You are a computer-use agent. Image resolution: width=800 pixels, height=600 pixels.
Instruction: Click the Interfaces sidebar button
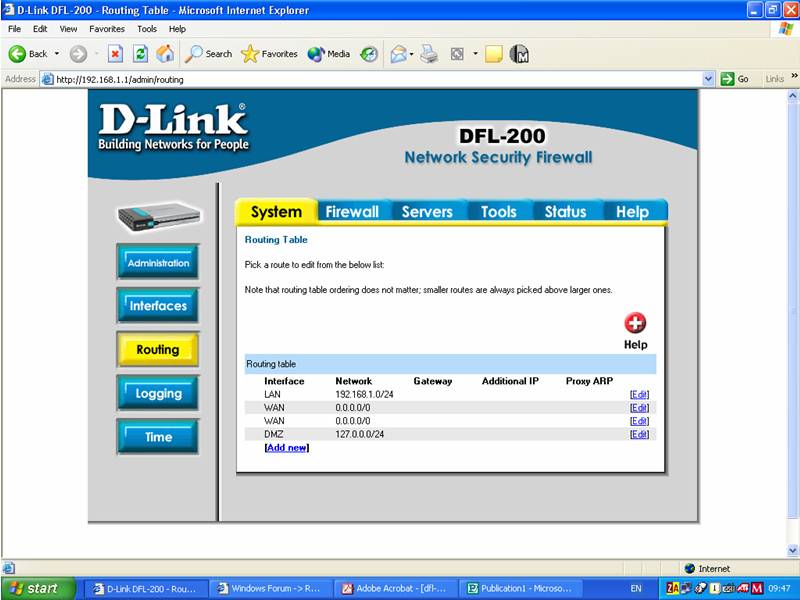point(158,306)
